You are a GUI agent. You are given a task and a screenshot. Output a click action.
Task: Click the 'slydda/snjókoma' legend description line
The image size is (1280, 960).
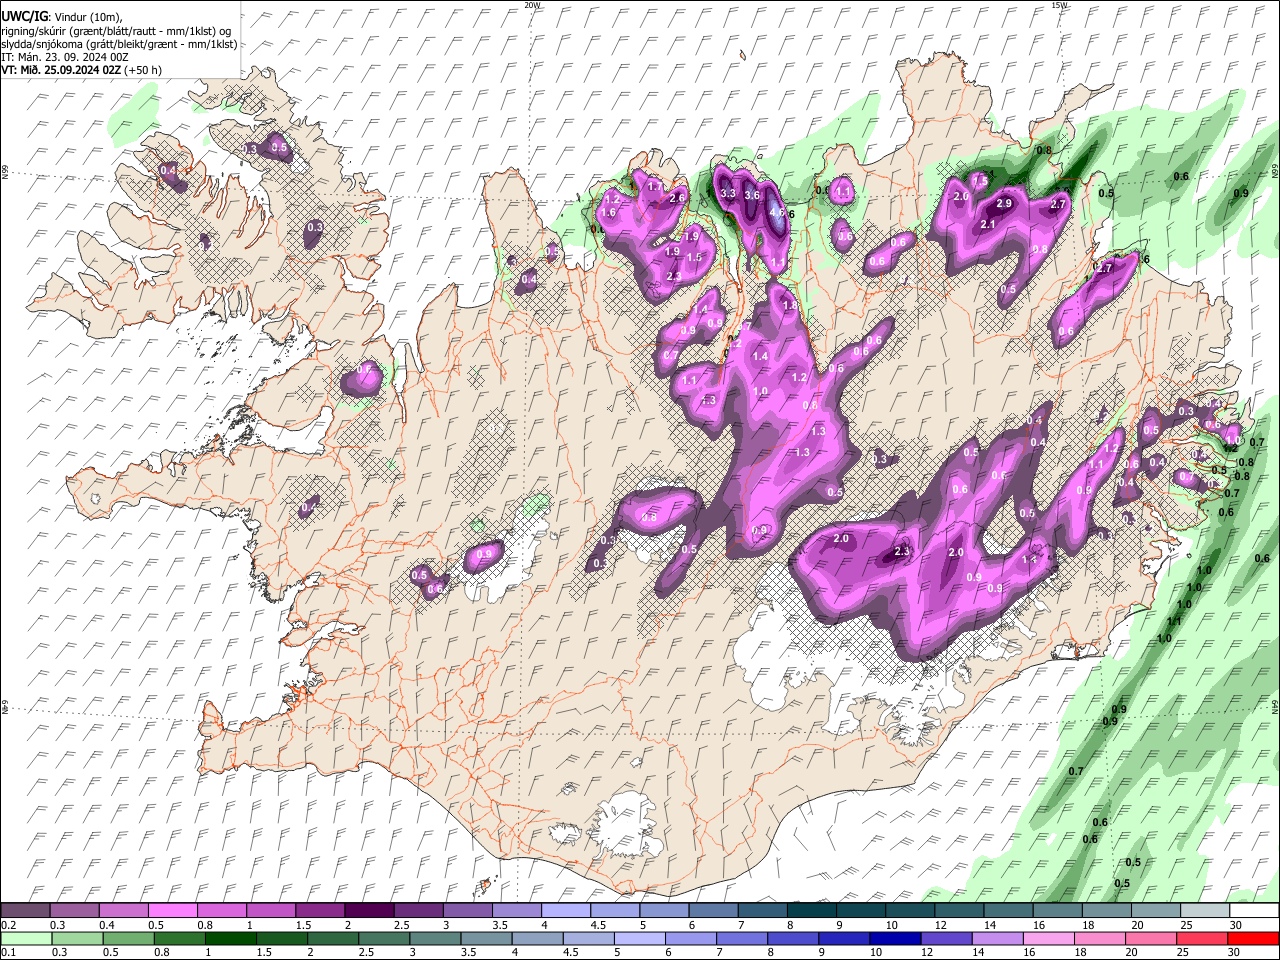[x=119, y=44]
